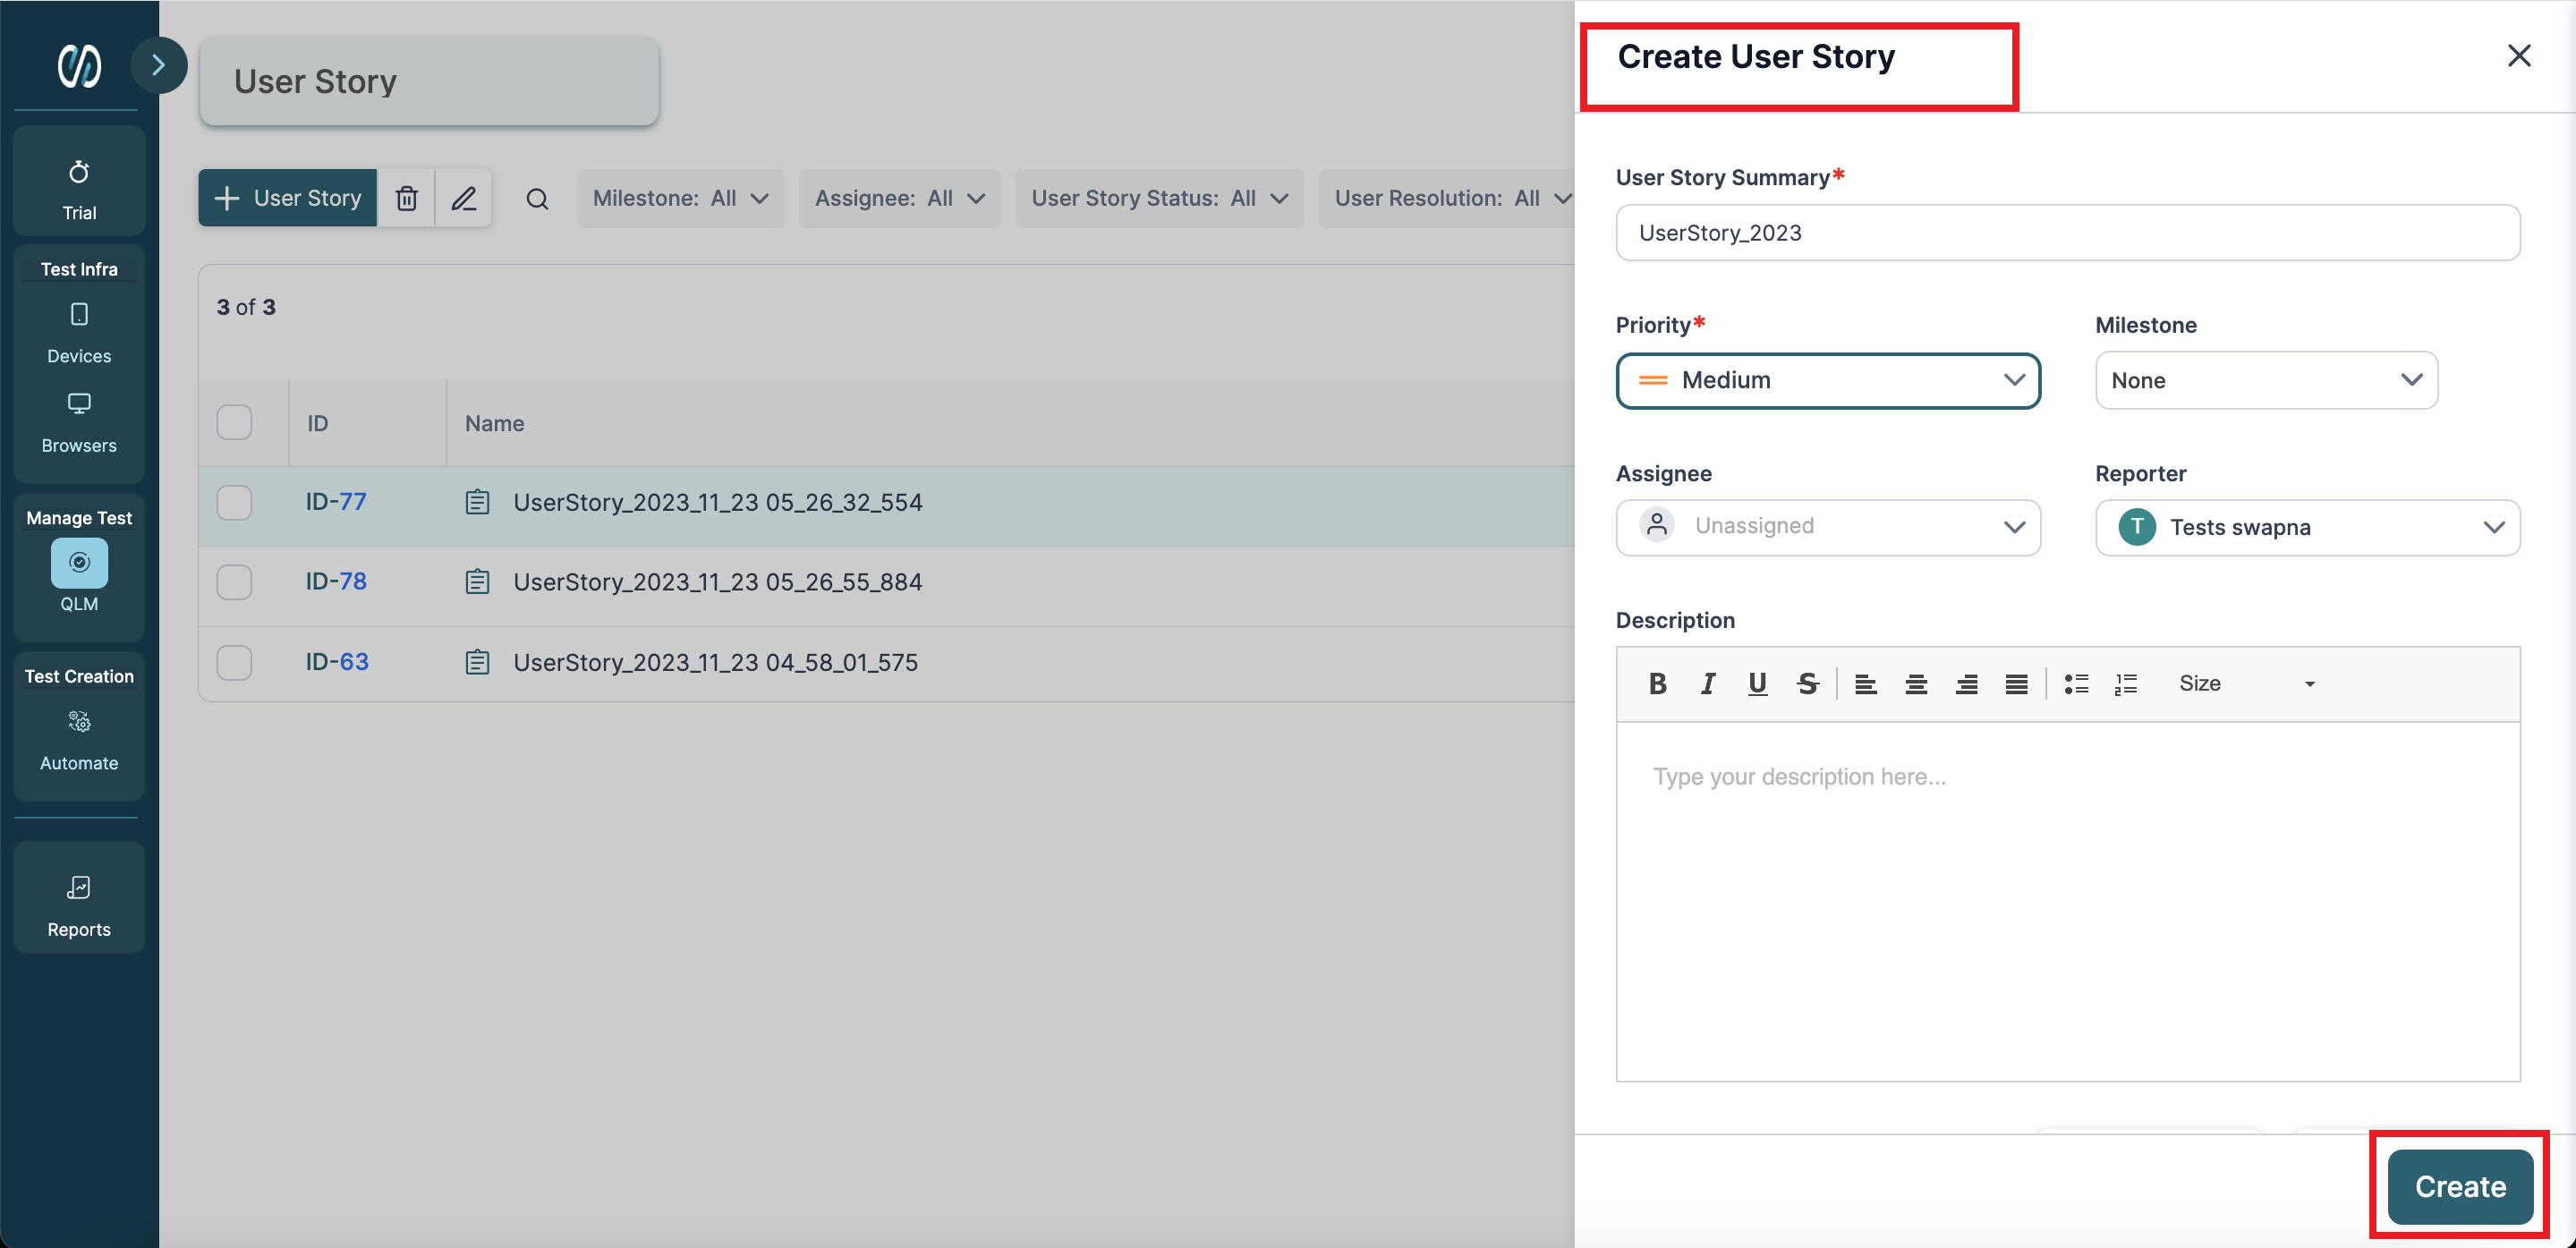Toggle the select-all header checkbox
The width and height of the screenshot is (2576, 1248).
click(x=234, y=423)
